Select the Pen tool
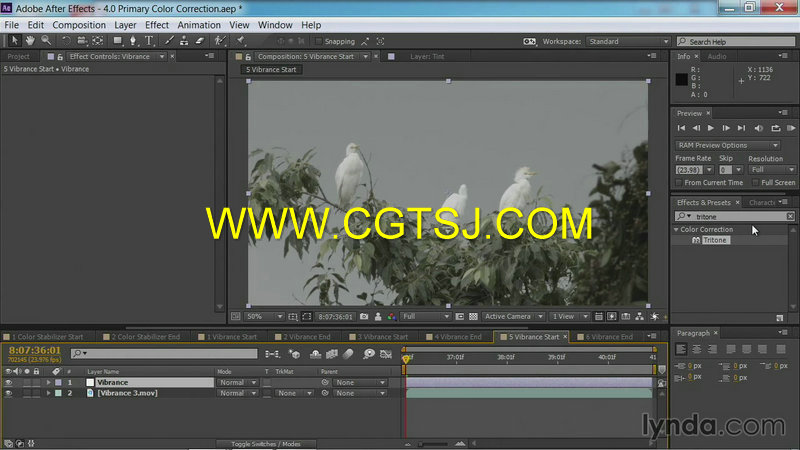The width and height of the screenshot is (800, 450). click(133, 41)
